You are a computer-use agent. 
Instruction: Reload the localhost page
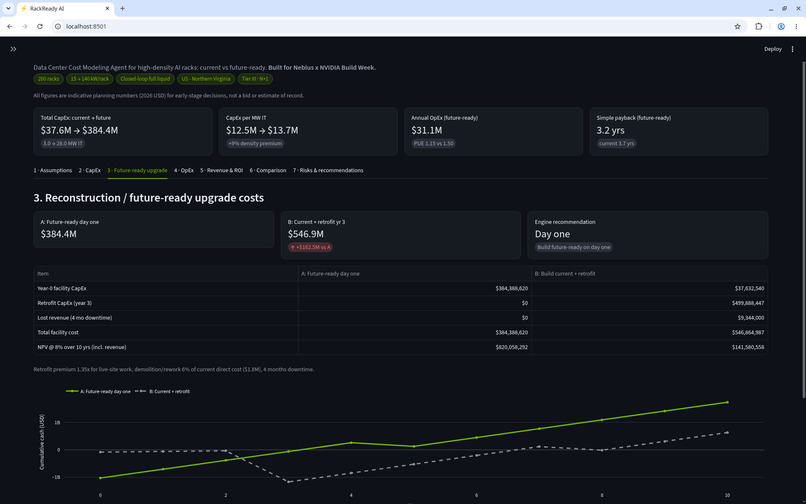pyautogui.click(x=40, y=26)
